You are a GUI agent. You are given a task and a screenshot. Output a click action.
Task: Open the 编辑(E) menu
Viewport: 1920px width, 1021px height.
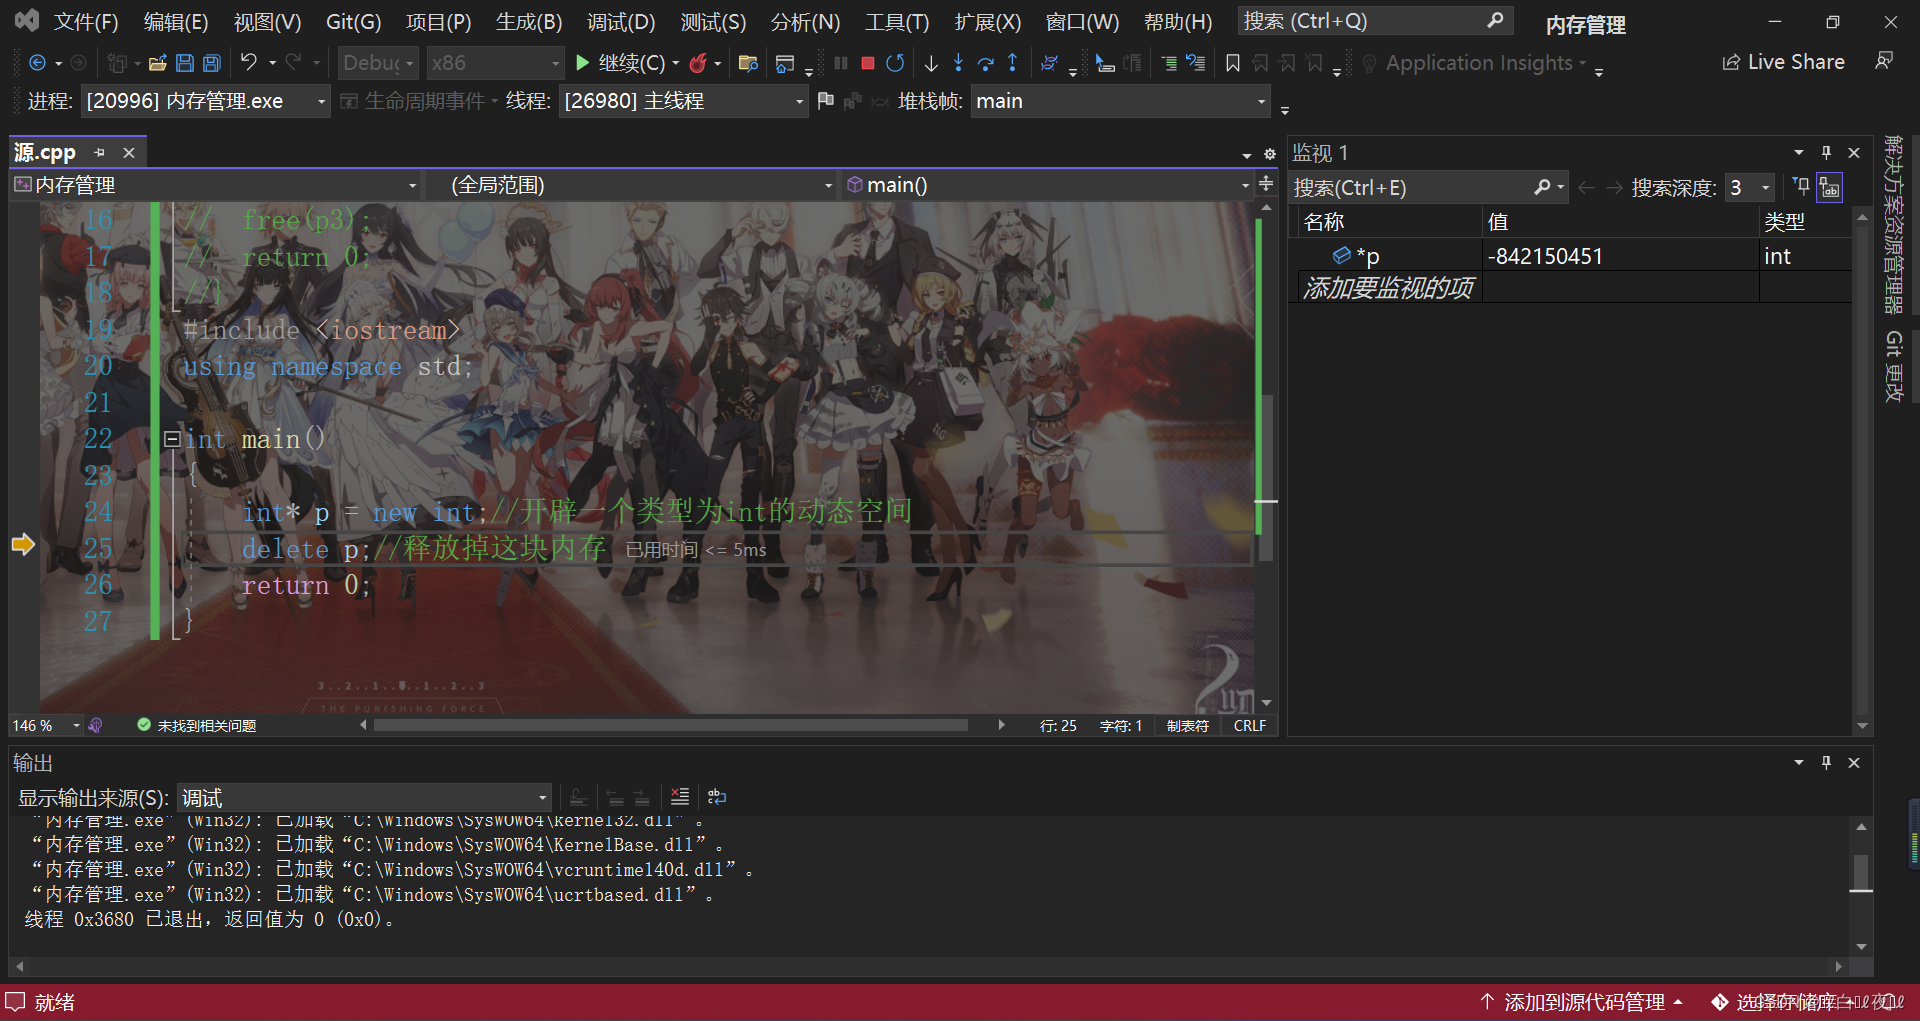point(176,22)
